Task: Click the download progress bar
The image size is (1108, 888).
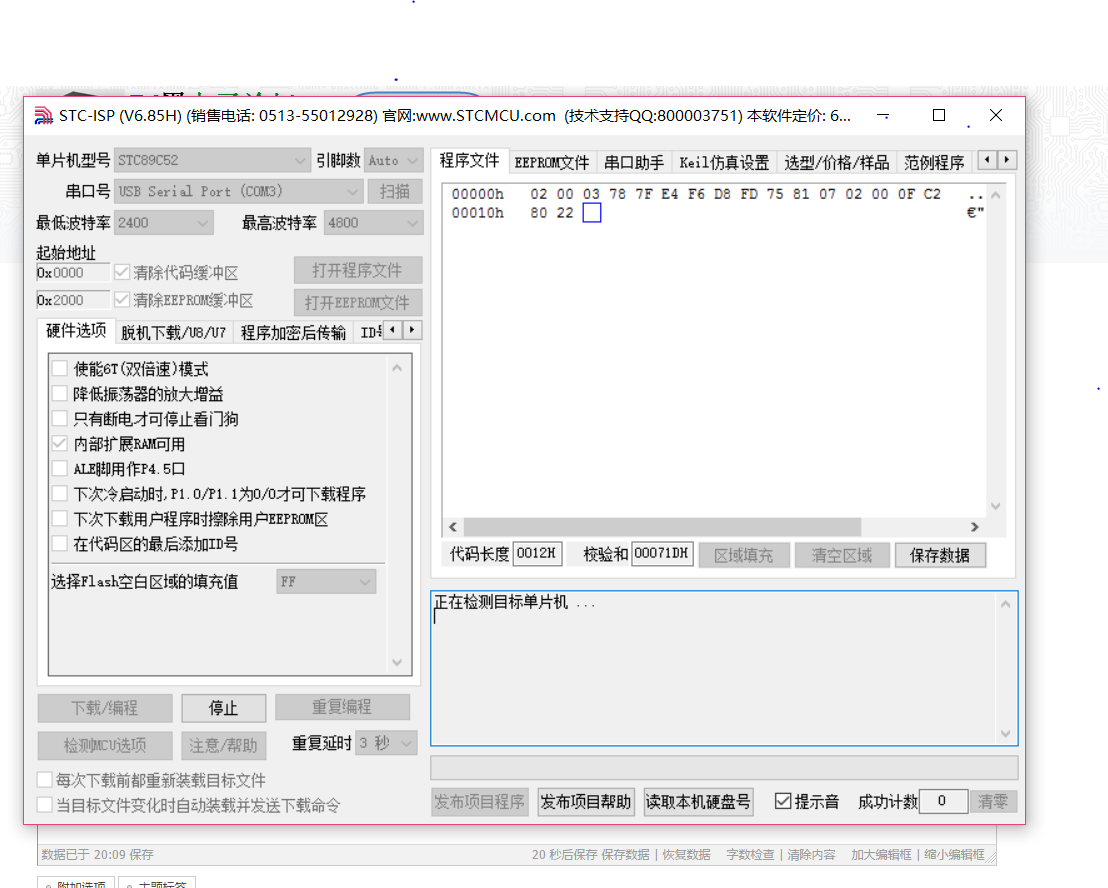Action: [x=724, y=768]
